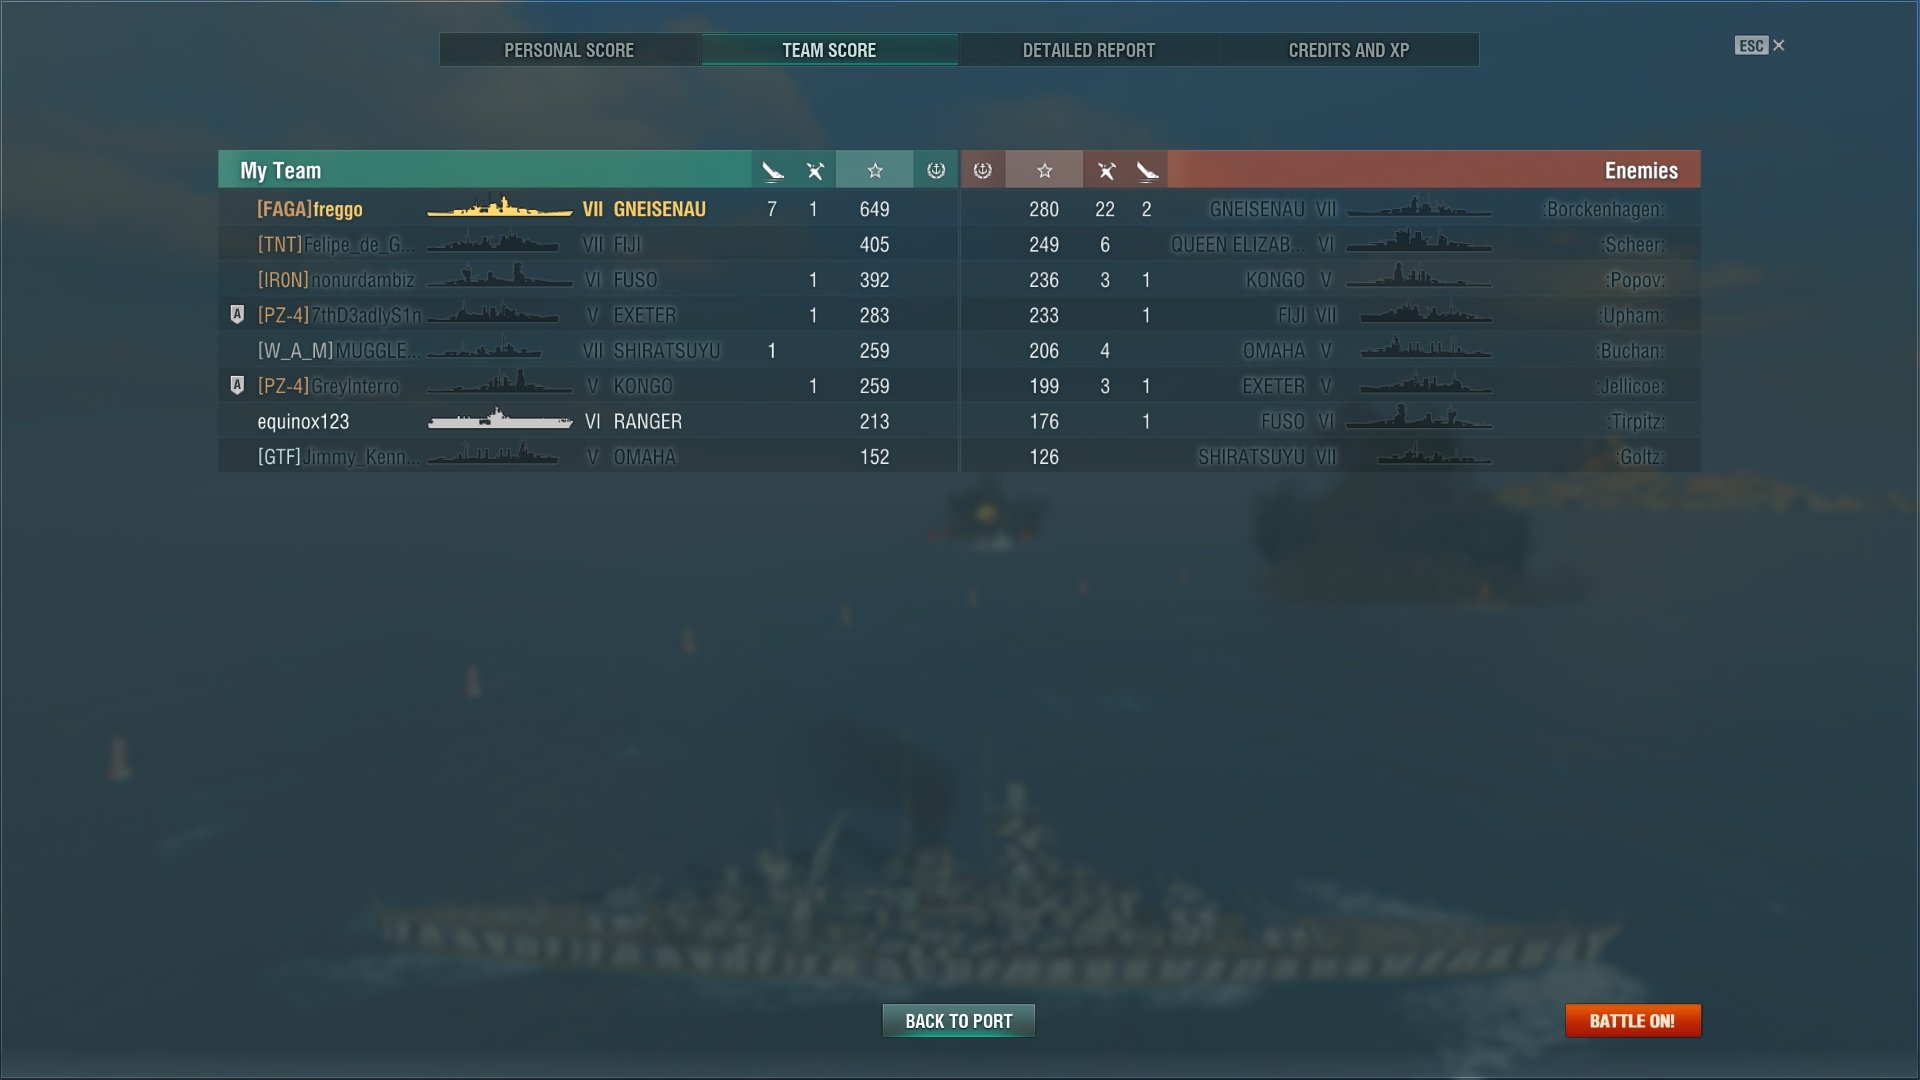Image resolution: width=1920 pixels, height=1080 pixels.
Task: Click Enemies base capture icon column
Action: (x=983, y=171)
